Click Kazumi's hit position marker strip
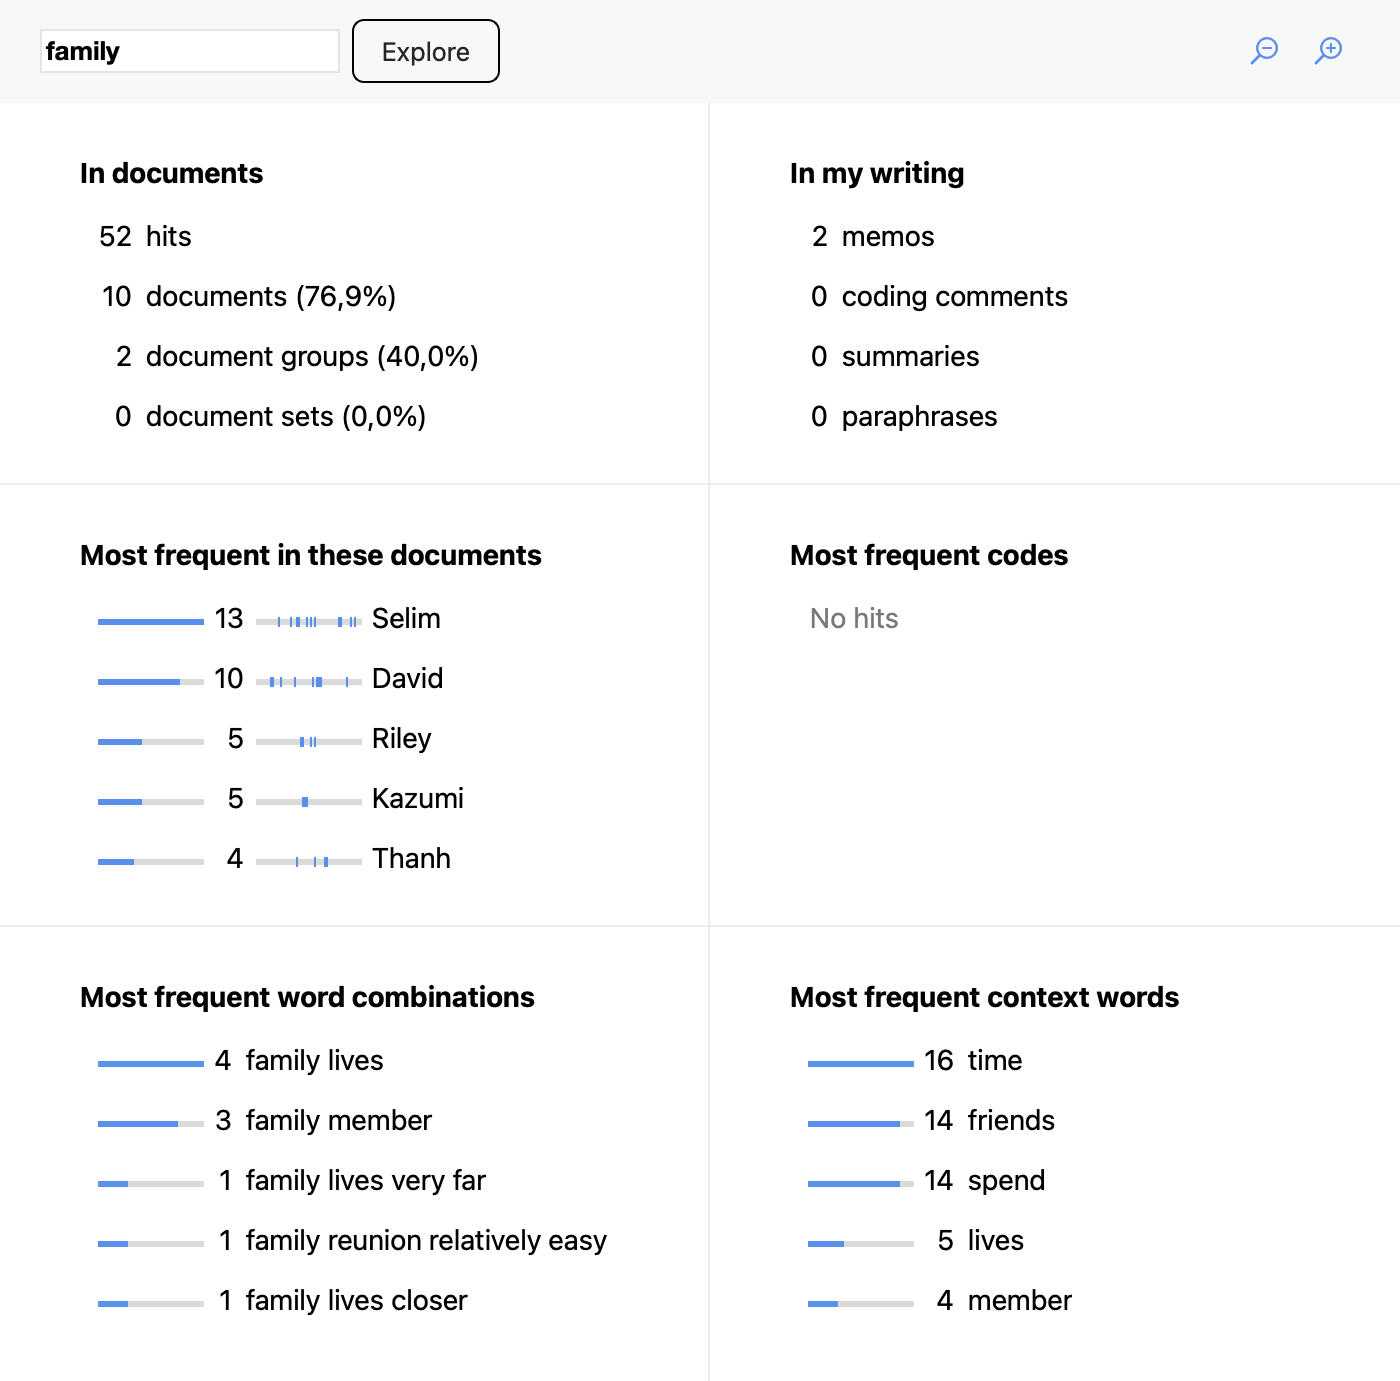This screenshot has width=1400, height=1381. pyautogui.click(x=309, y=802)
